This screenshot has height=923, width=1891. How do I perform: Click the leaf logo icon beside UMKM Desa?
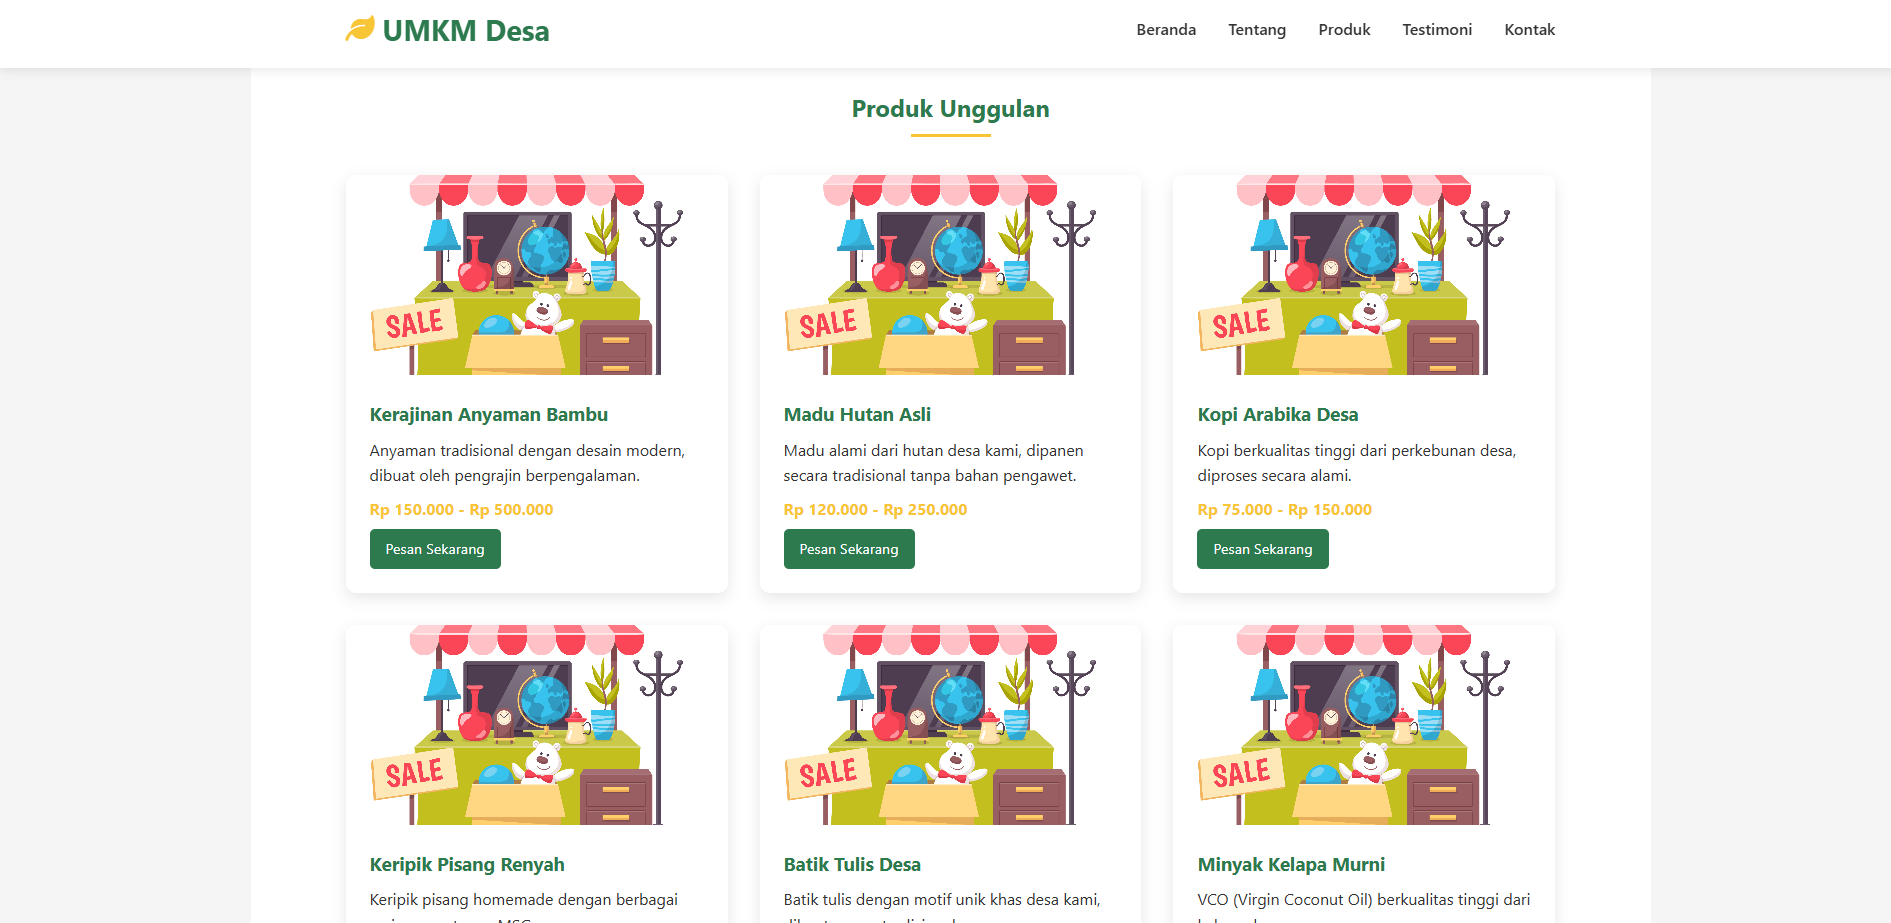click(360, 30)
